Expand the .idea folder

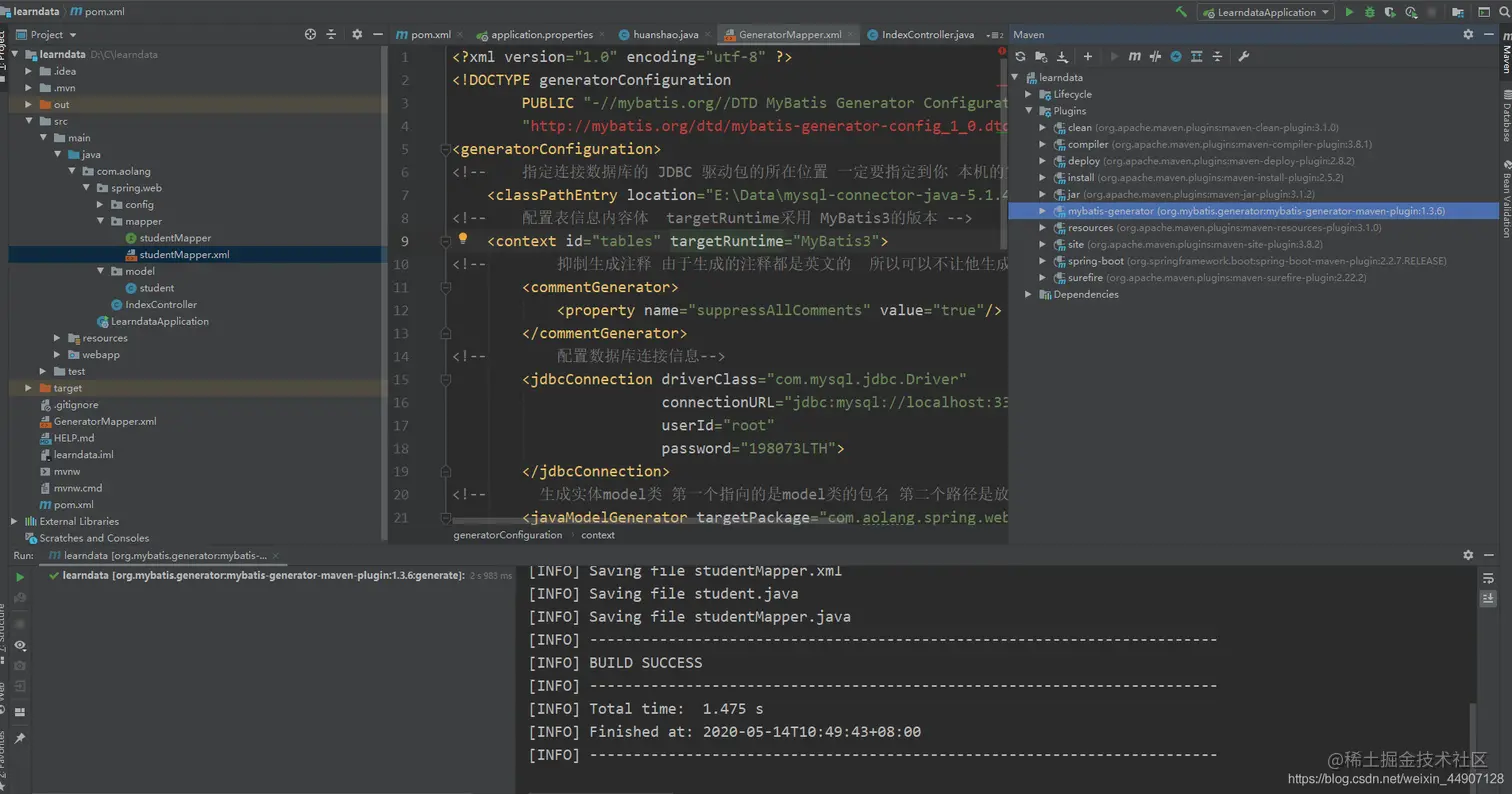coord(29,71)
